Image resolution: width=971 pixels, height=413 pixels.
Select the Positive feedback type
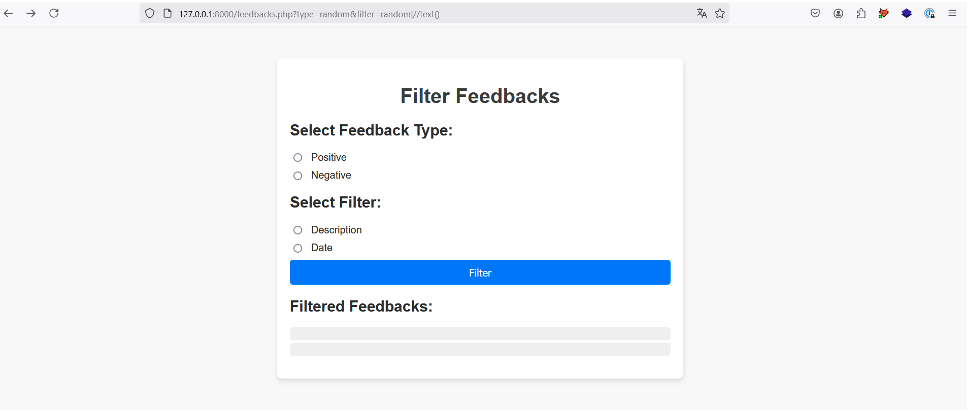tap(298, 157)
